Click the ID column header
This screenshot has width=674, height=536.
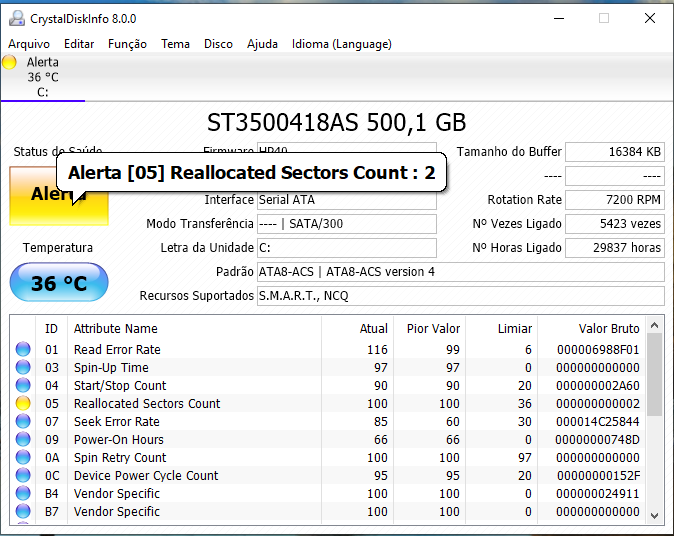[x=51, y=329]
